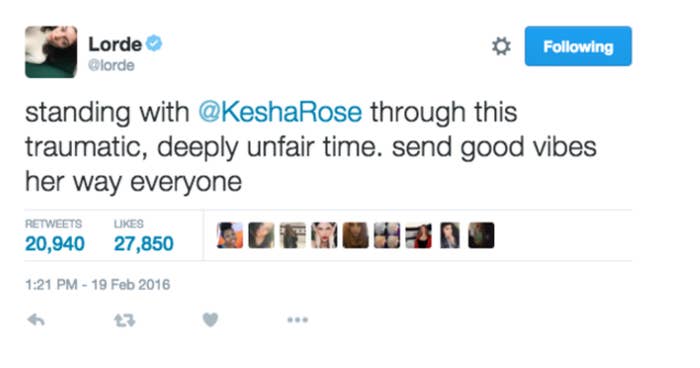The image size is (700, 368).
Task: Open the three-dot more options menu
Action: [297, 320]
